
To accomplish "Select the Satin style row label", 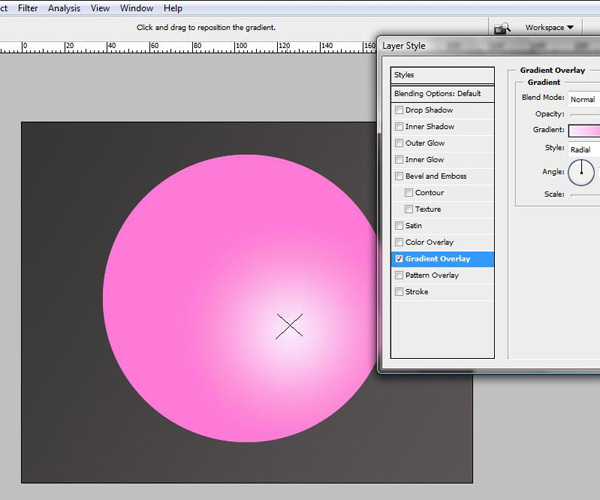I will tap(414, 225).
